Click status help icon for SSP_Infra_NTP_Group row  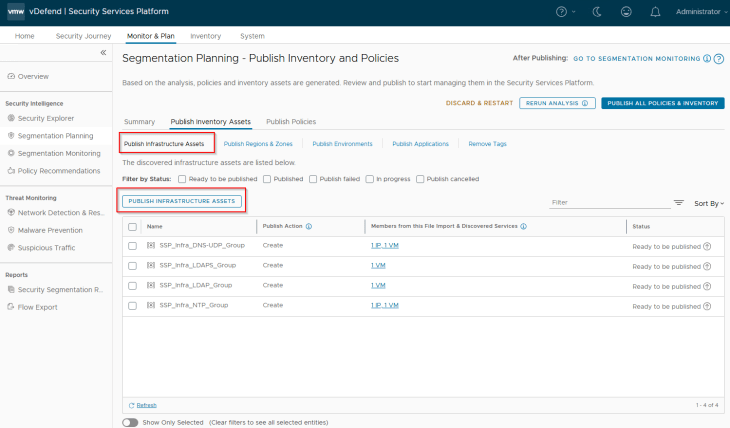coord(707,305)
